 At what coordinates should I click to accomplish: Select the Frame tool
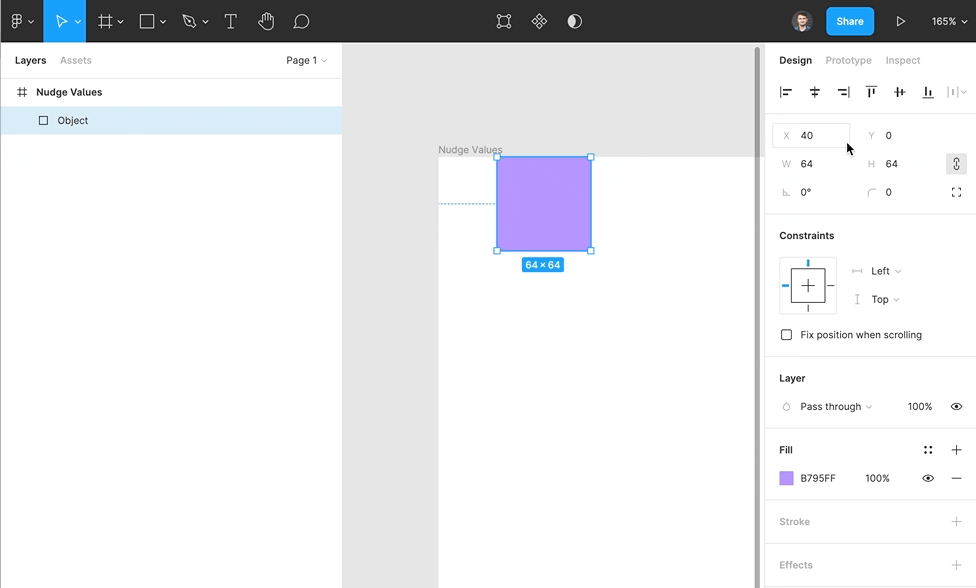[105, 21]
